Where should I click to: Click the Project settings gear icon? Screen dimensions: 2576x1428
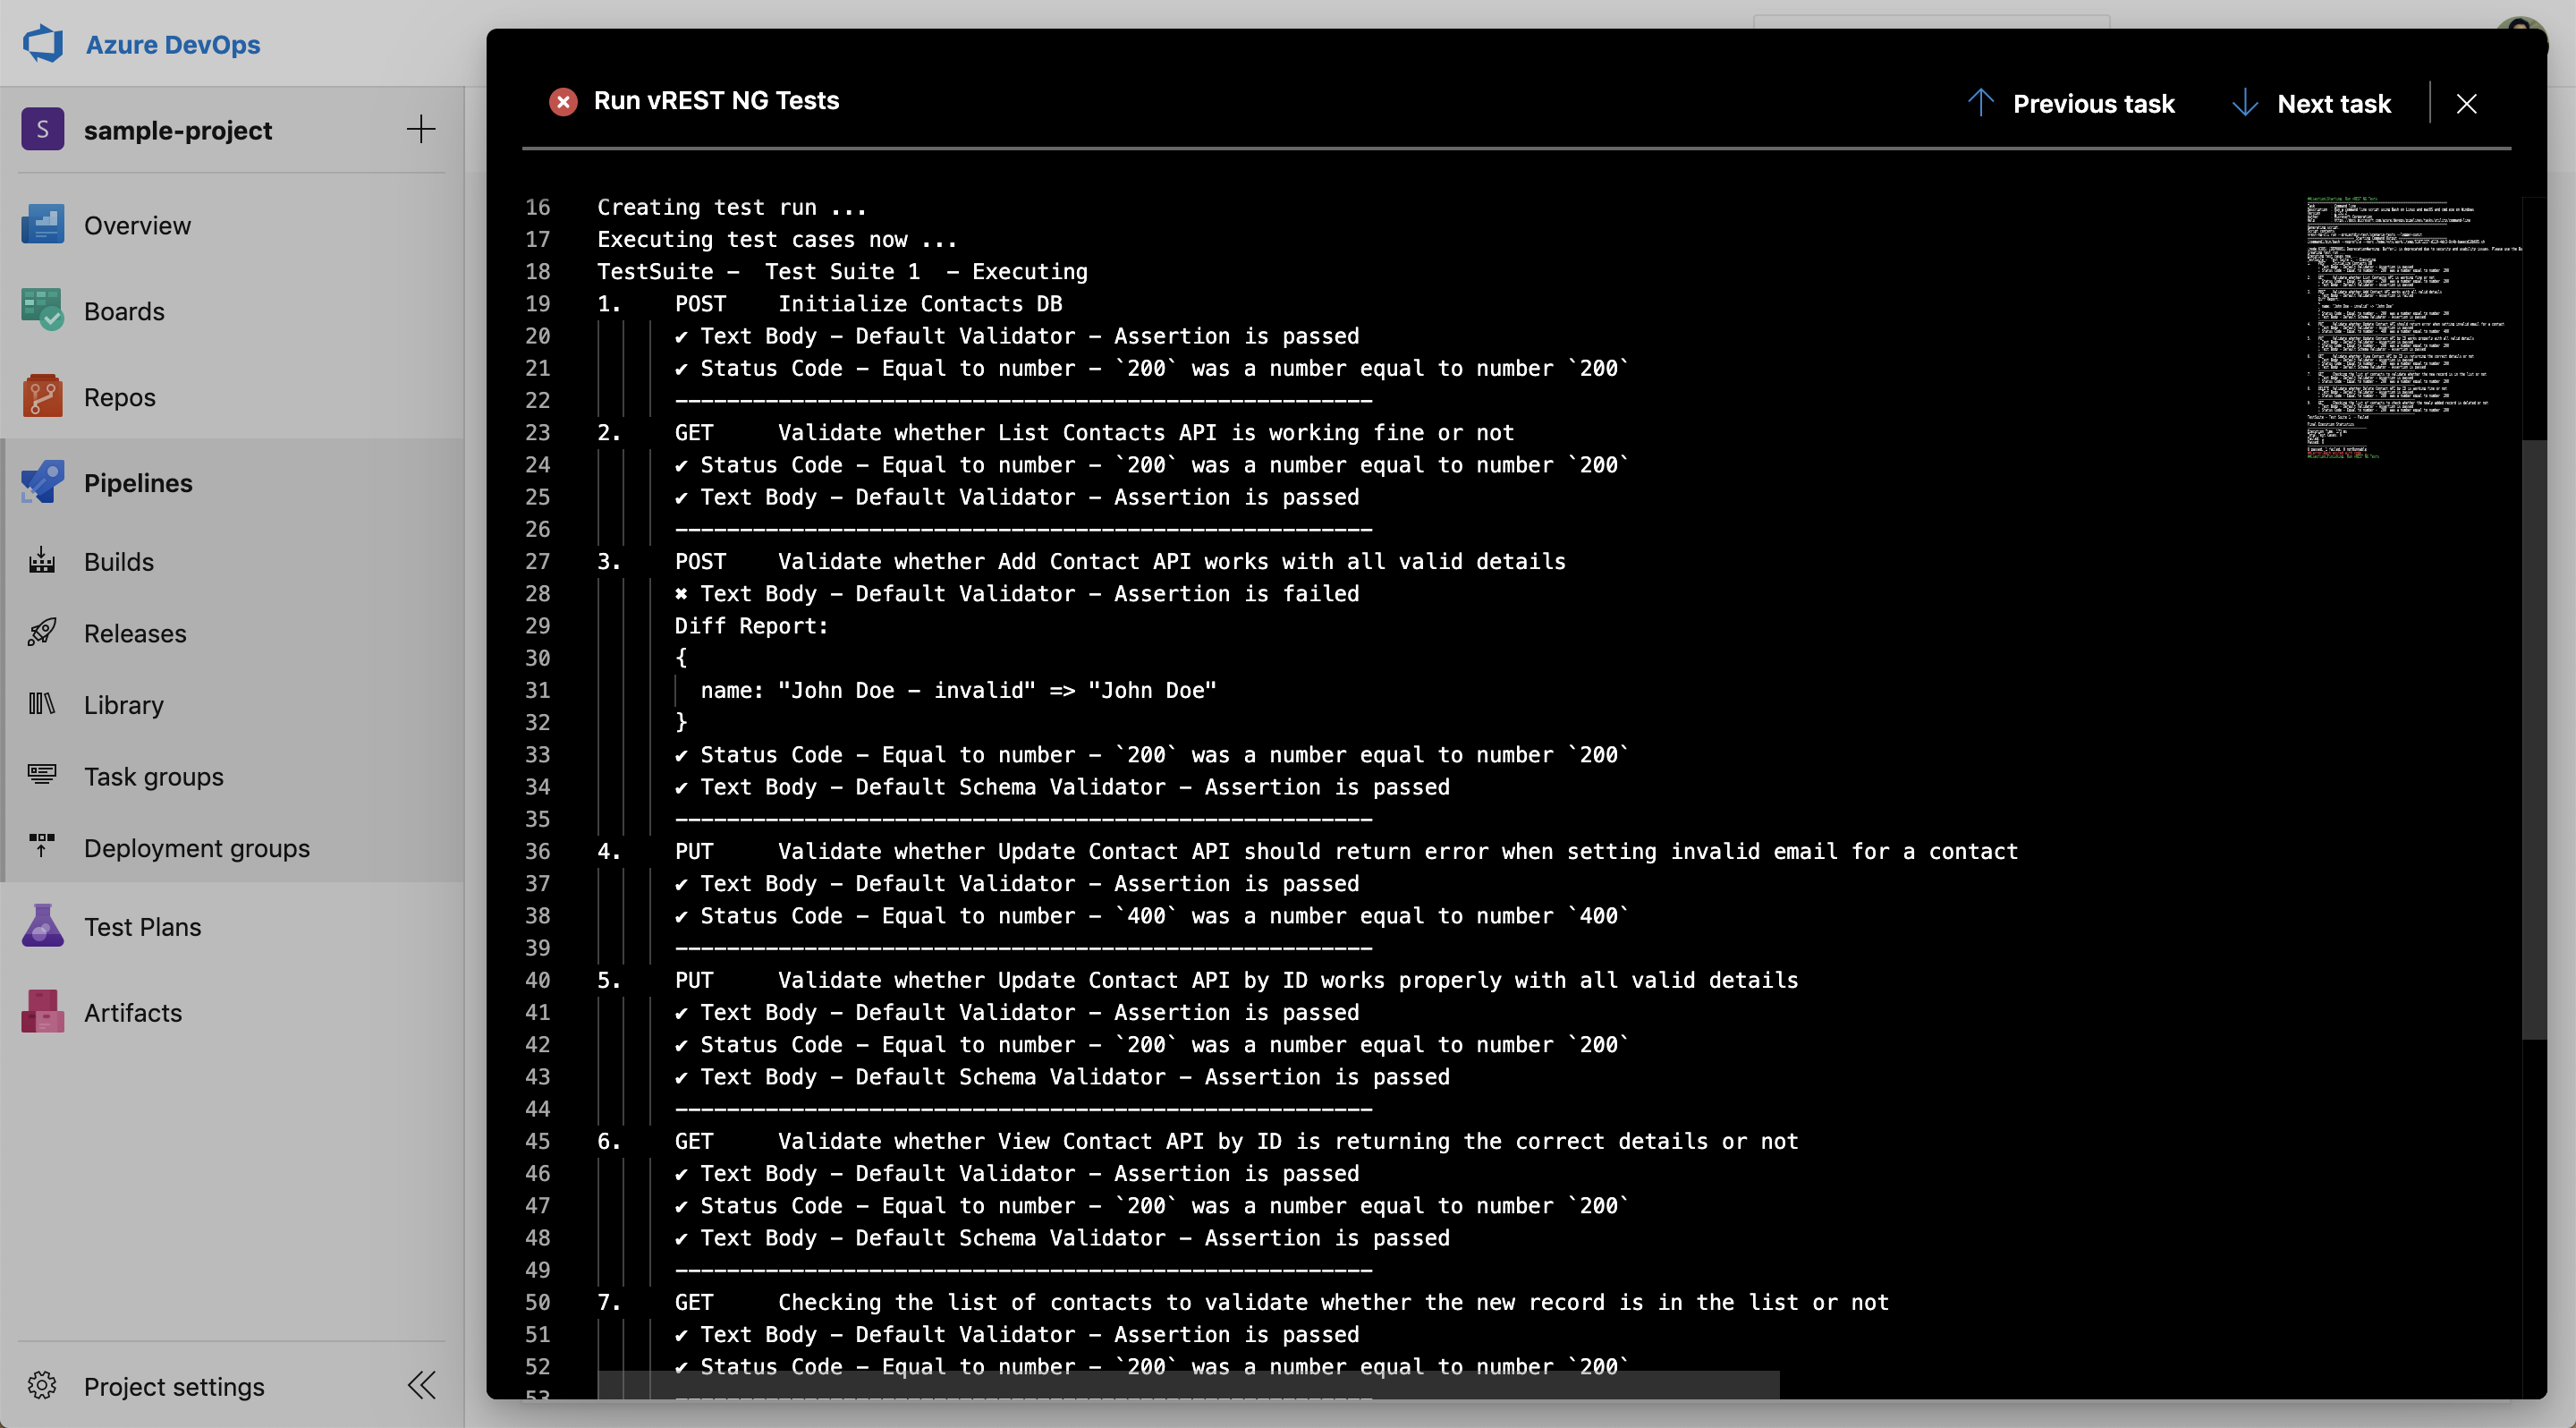pos(42,1385)
